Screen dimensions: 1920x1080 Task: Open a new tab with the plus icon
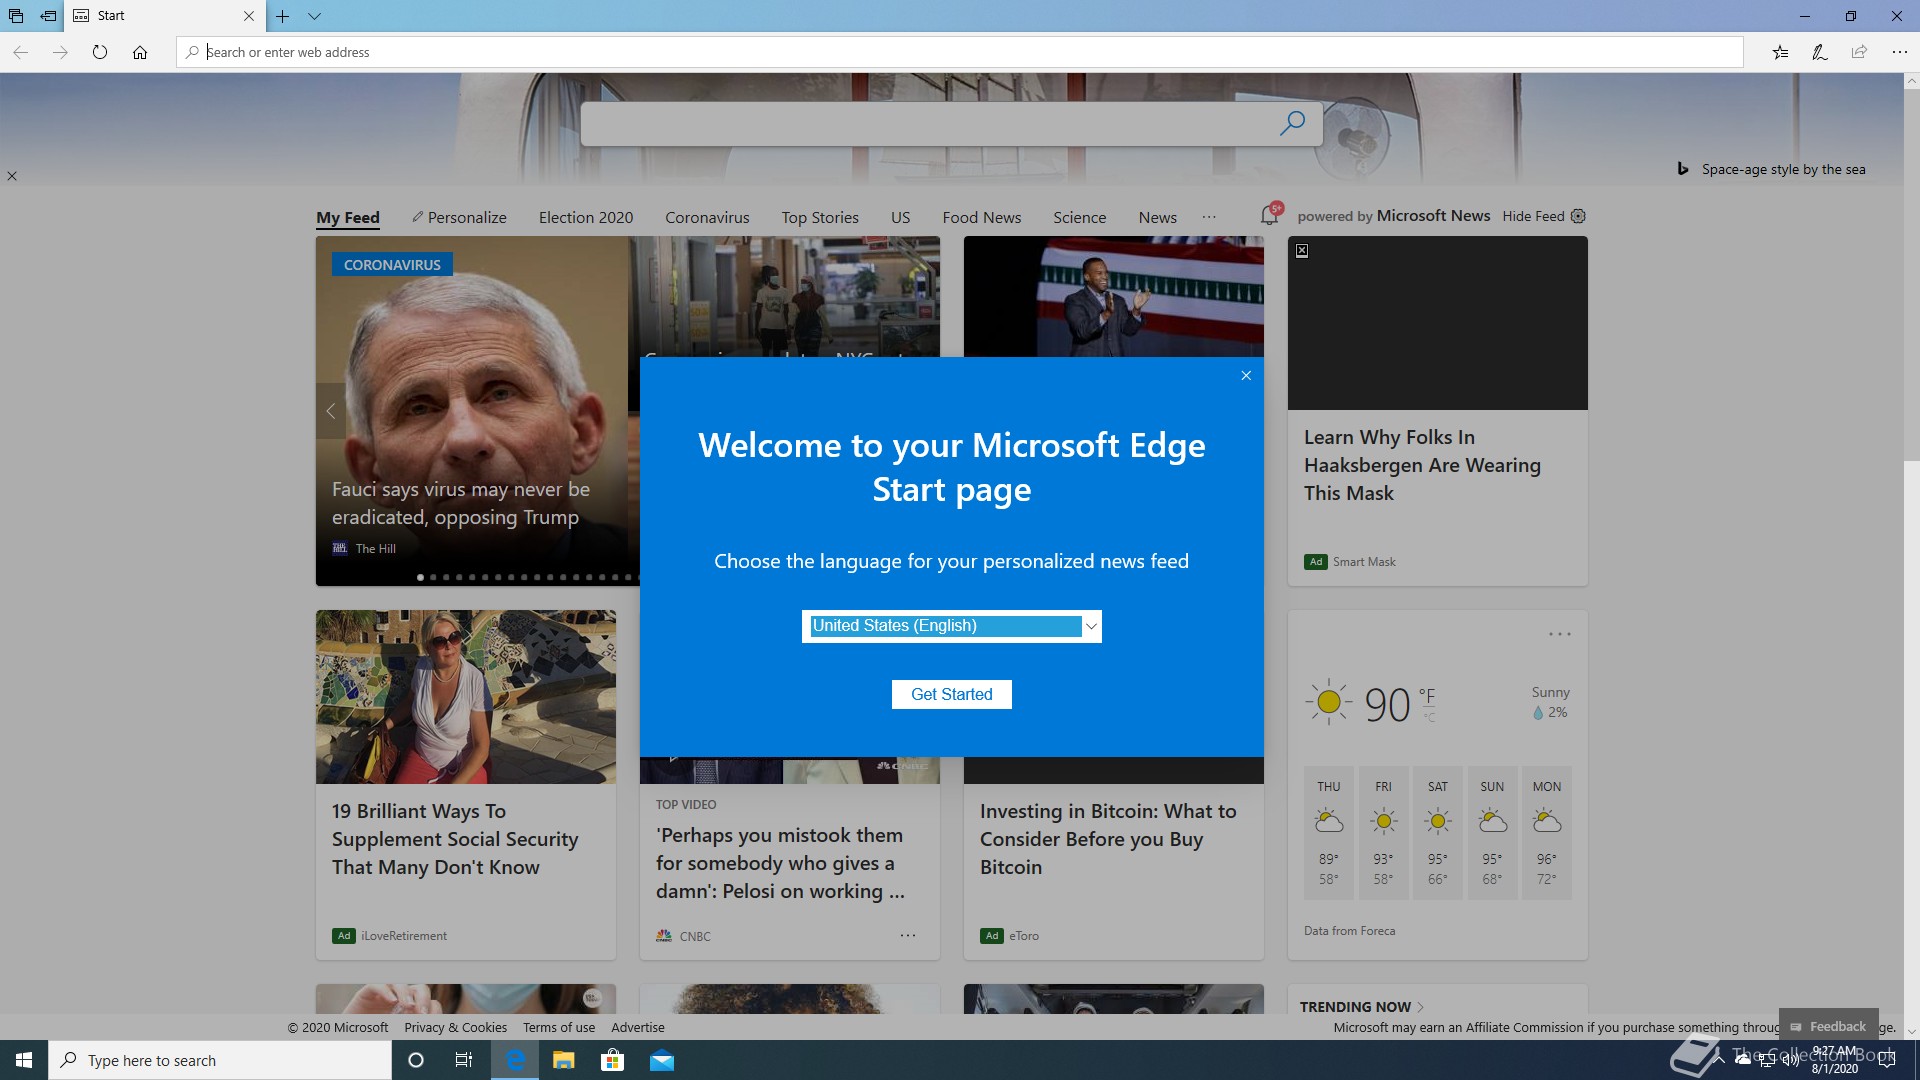coord(283,16)
